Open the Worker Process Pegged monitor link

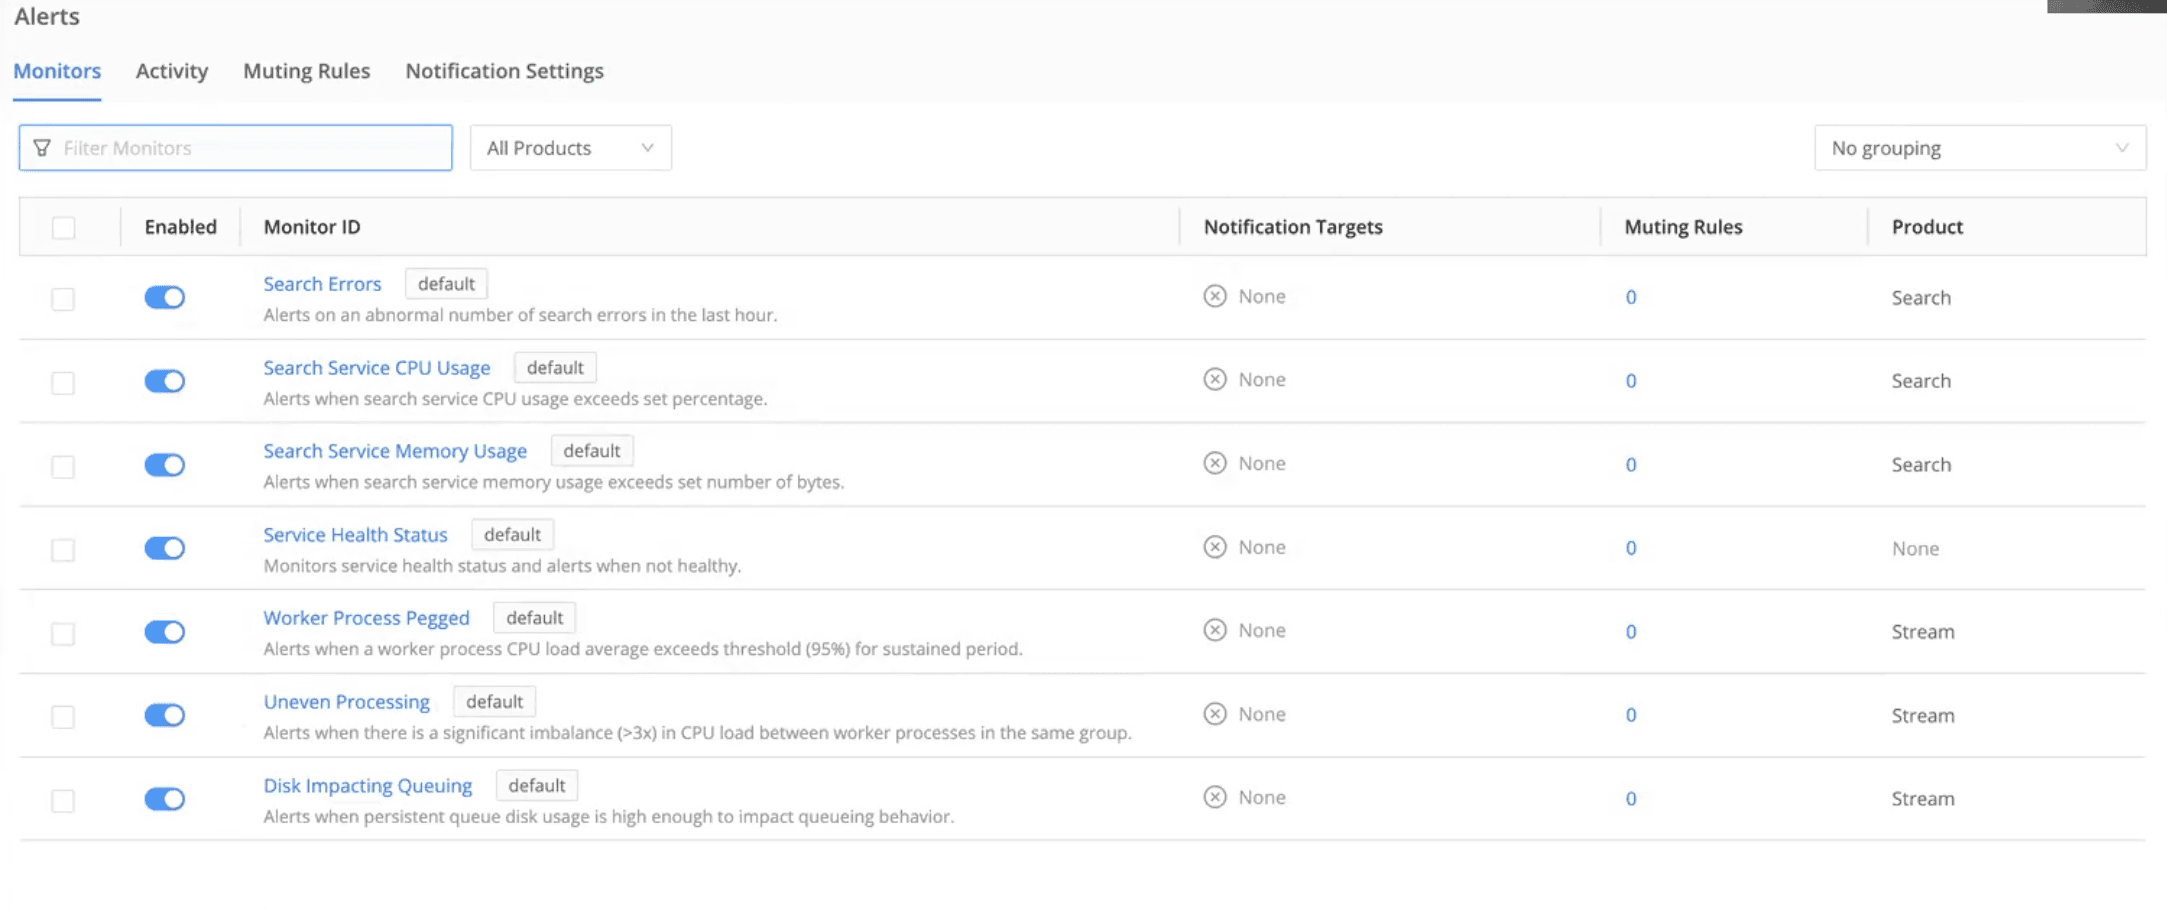(366, 618)
